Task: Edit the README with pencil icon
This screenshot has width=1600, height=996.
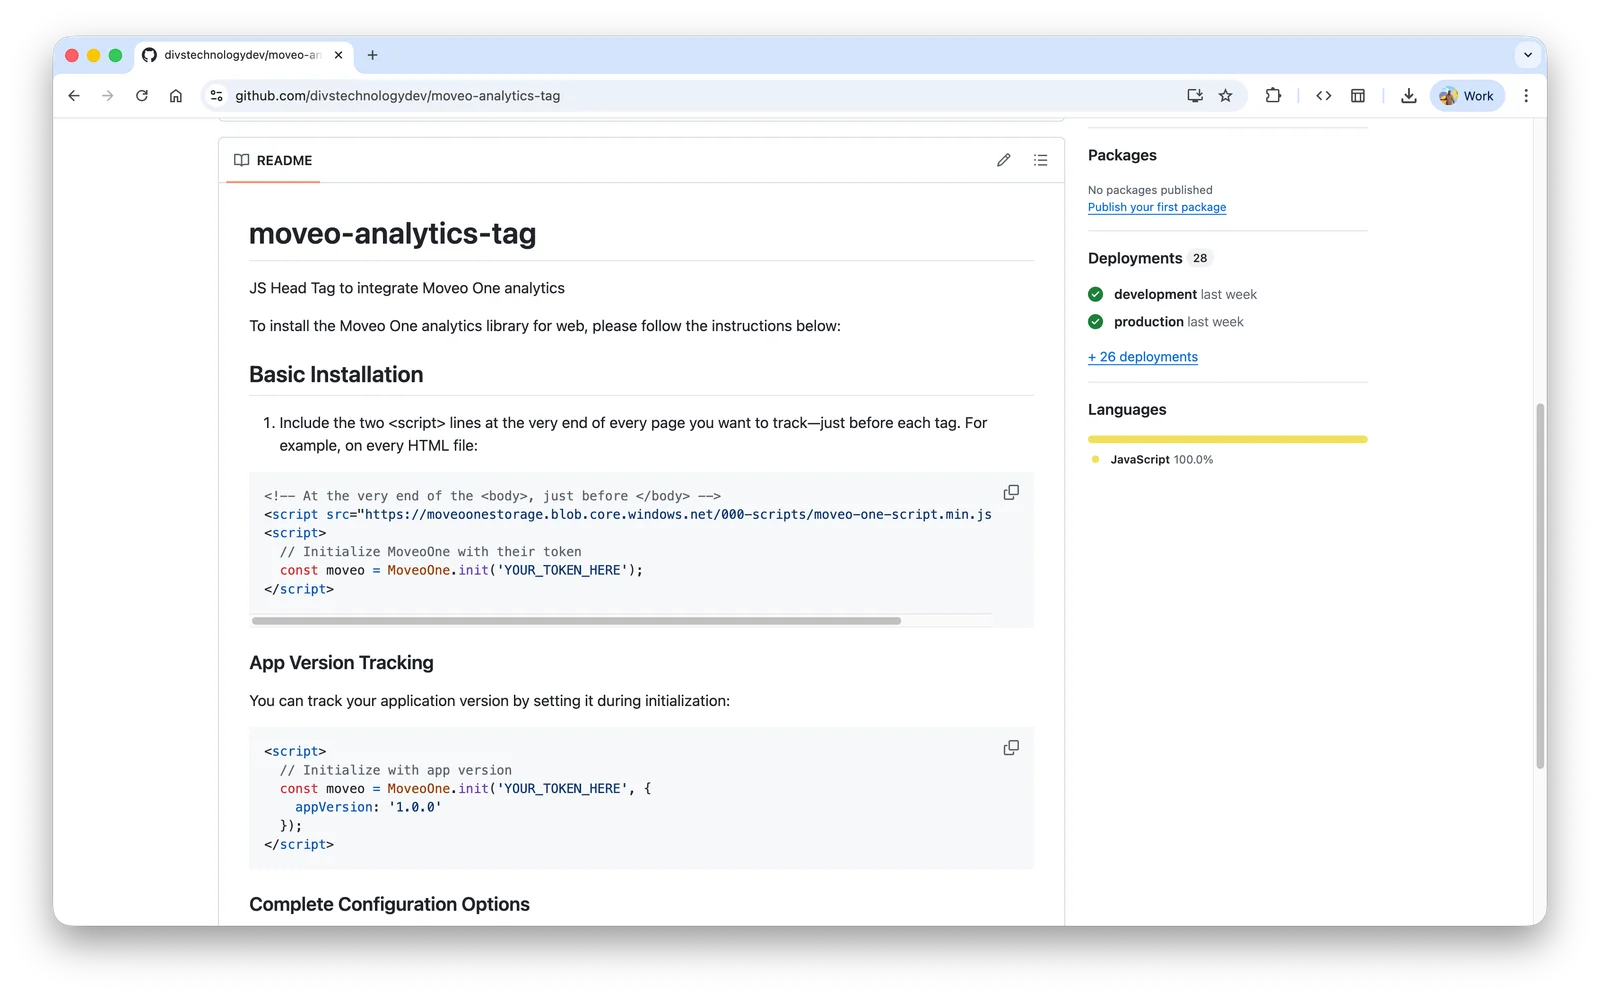Action: click(x=1004, y=160)
